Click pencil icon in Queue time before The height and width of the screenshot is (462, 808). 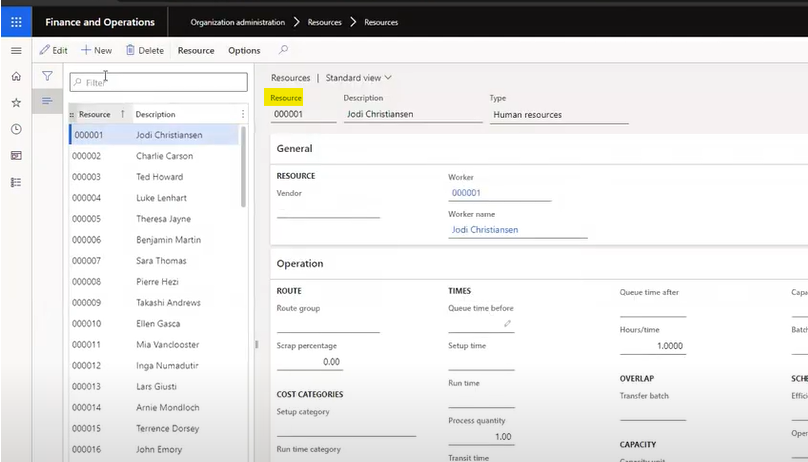(x=507, y=323)
